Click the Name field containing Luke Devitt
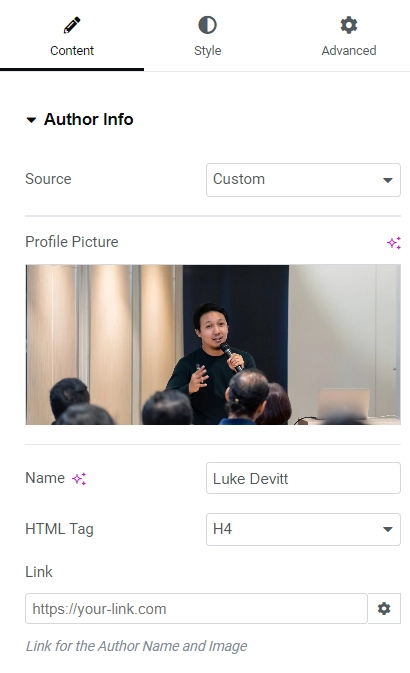The width and height of the screenshot is (410, 673). pyautogui.click(x=303, y=478)
